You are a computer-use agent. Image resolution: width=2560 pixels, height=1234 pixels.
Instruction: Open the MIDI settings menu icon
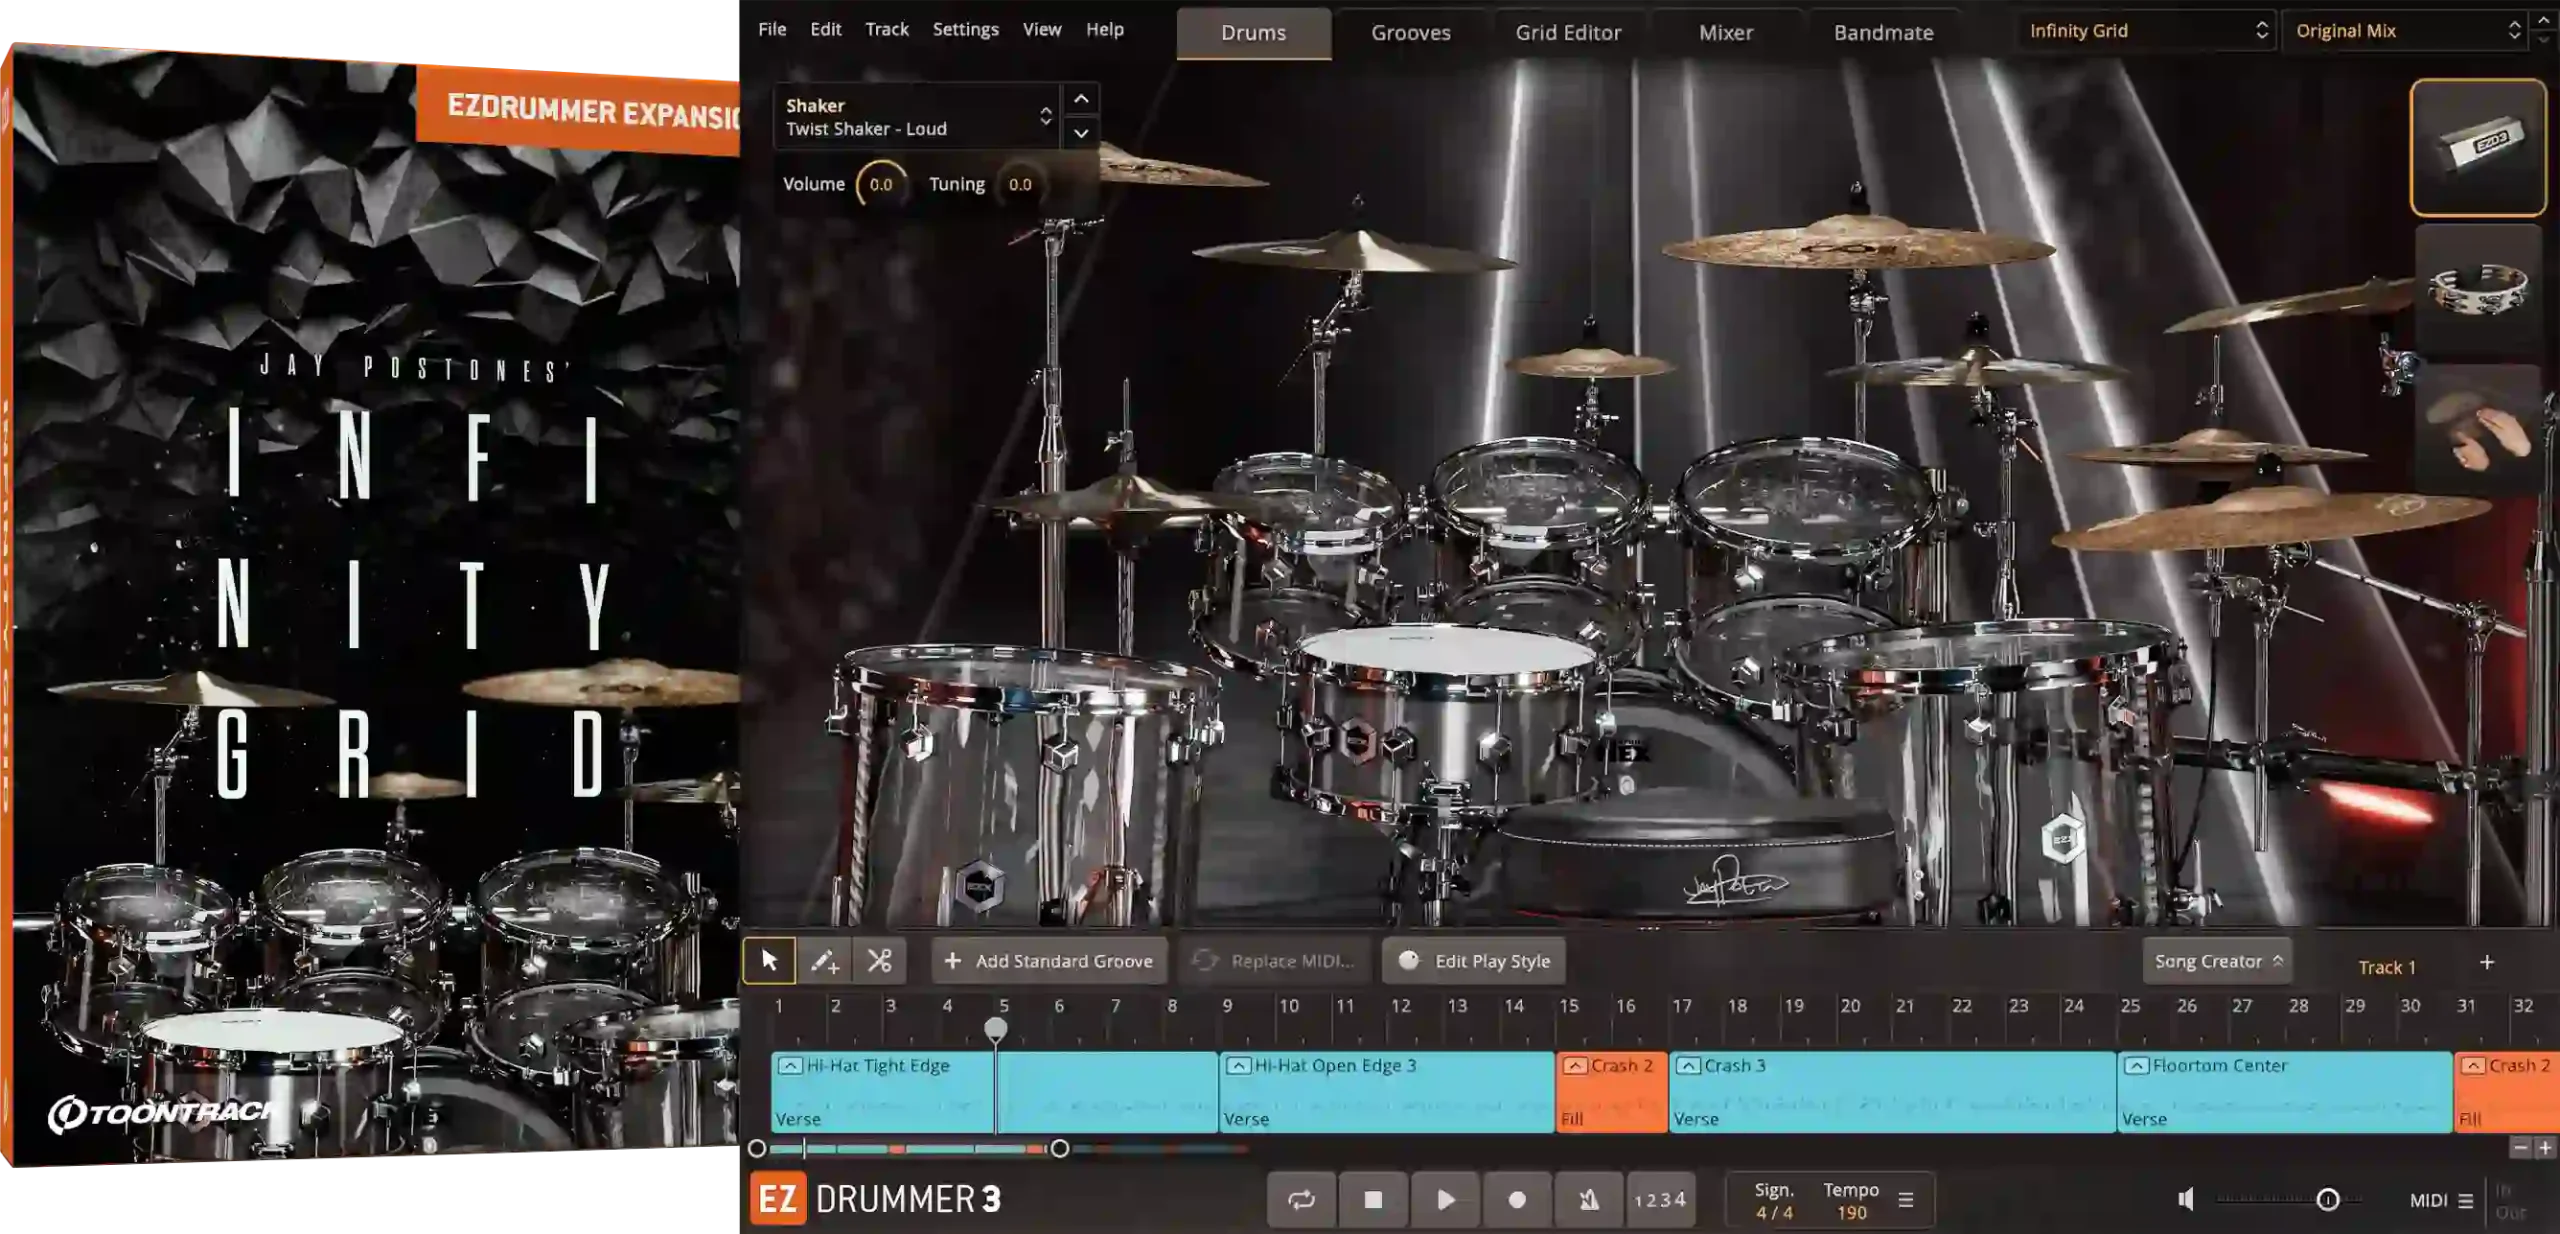click(x=2466, y=1200)
